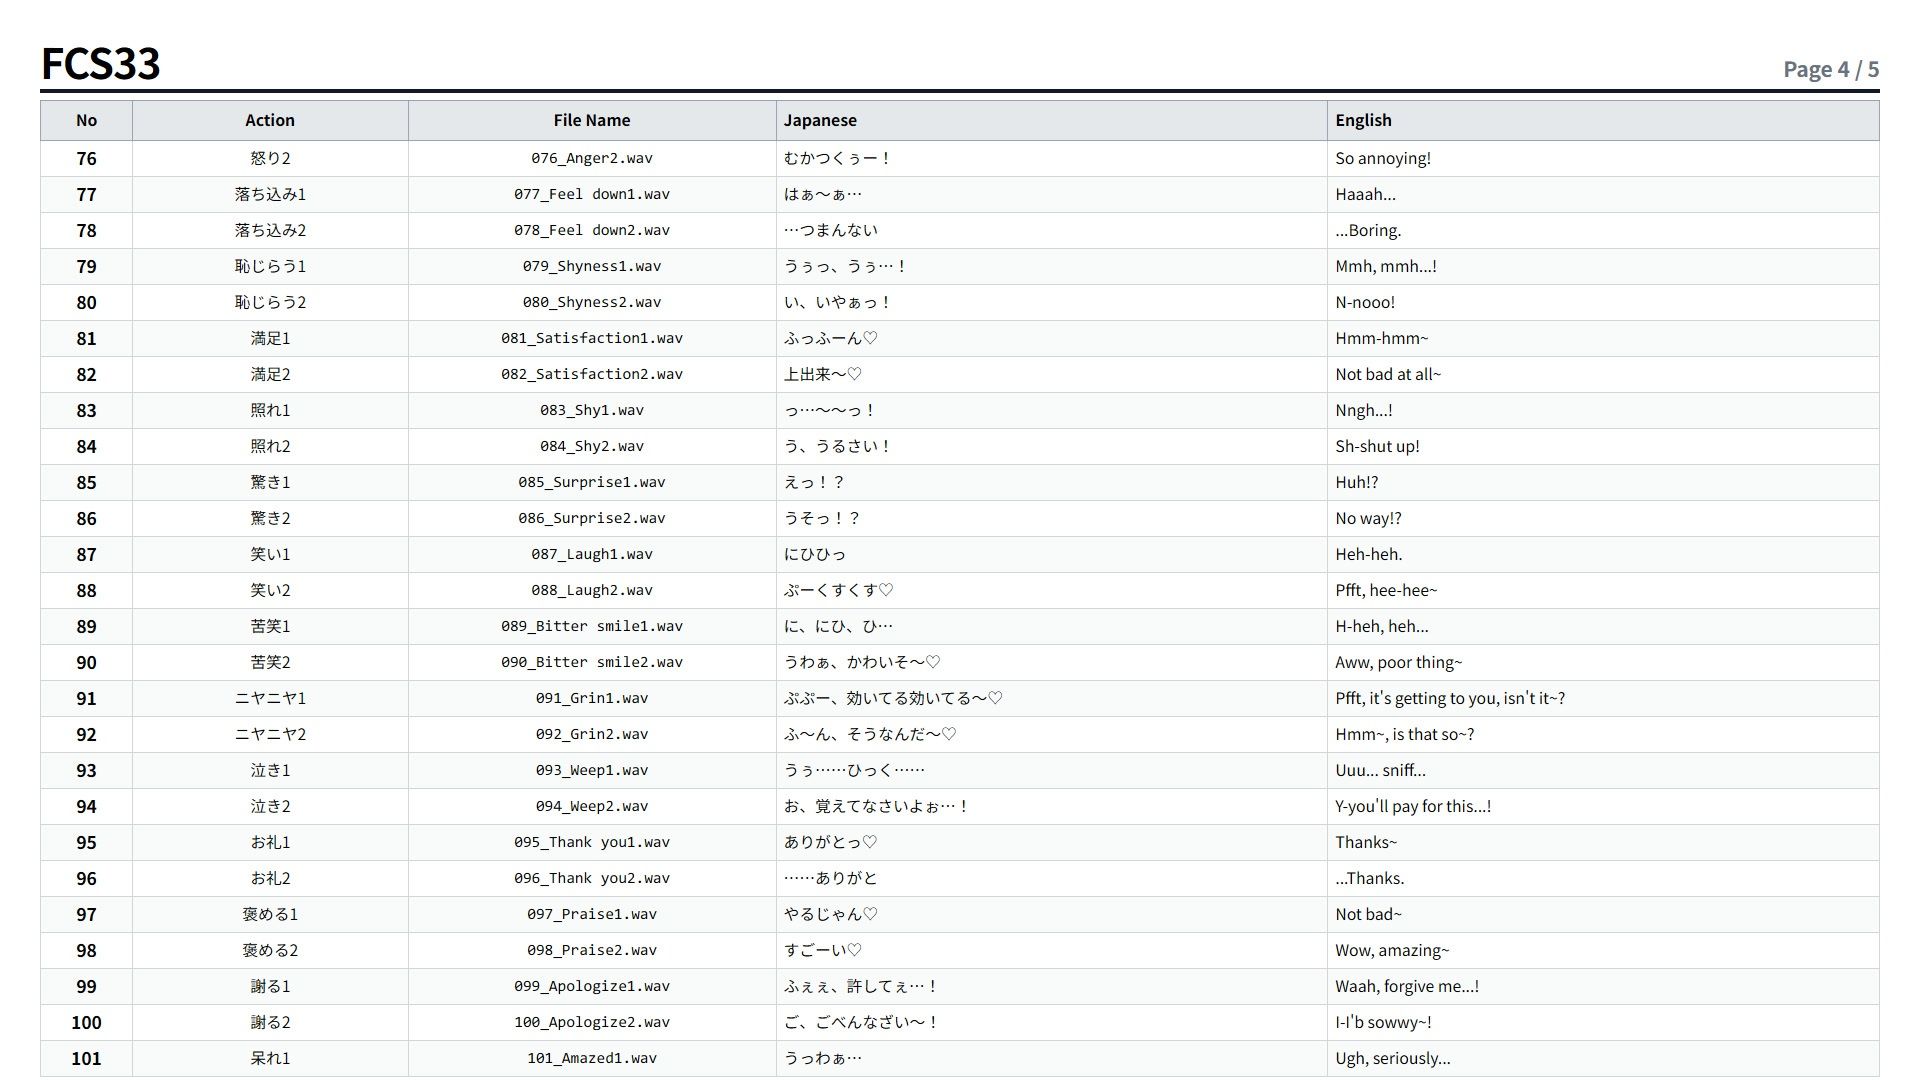Click the FCS33 page title
Screen dimensions: 1920x1080
pyautogui.click(x=100, y=64)
